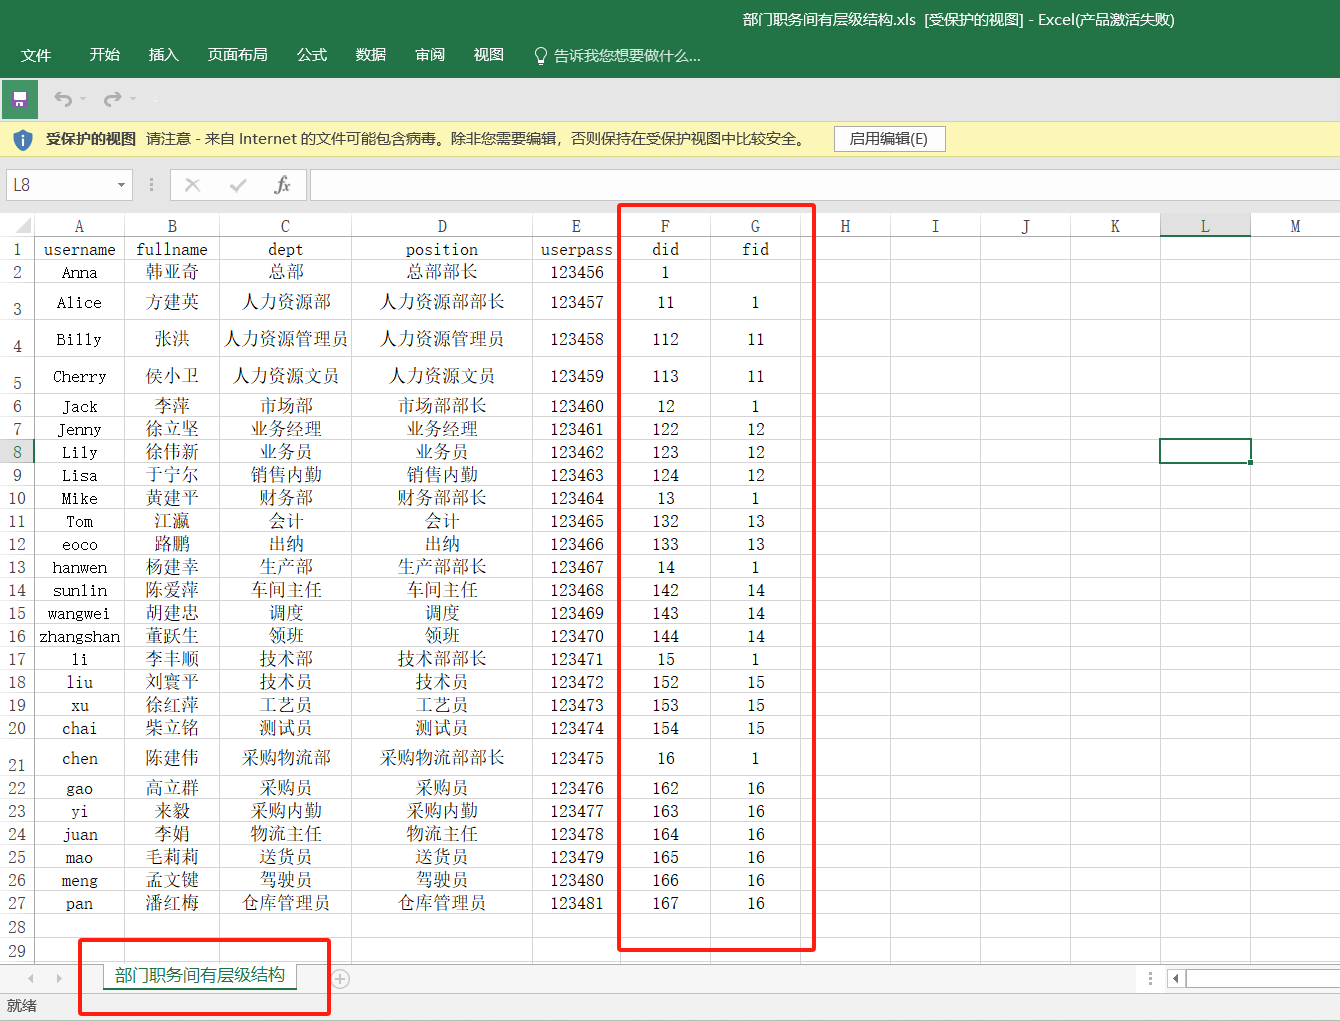1340x1021 pixels.
Task: Click the New Sheet plus icon
Action: [x=341, y=979]
